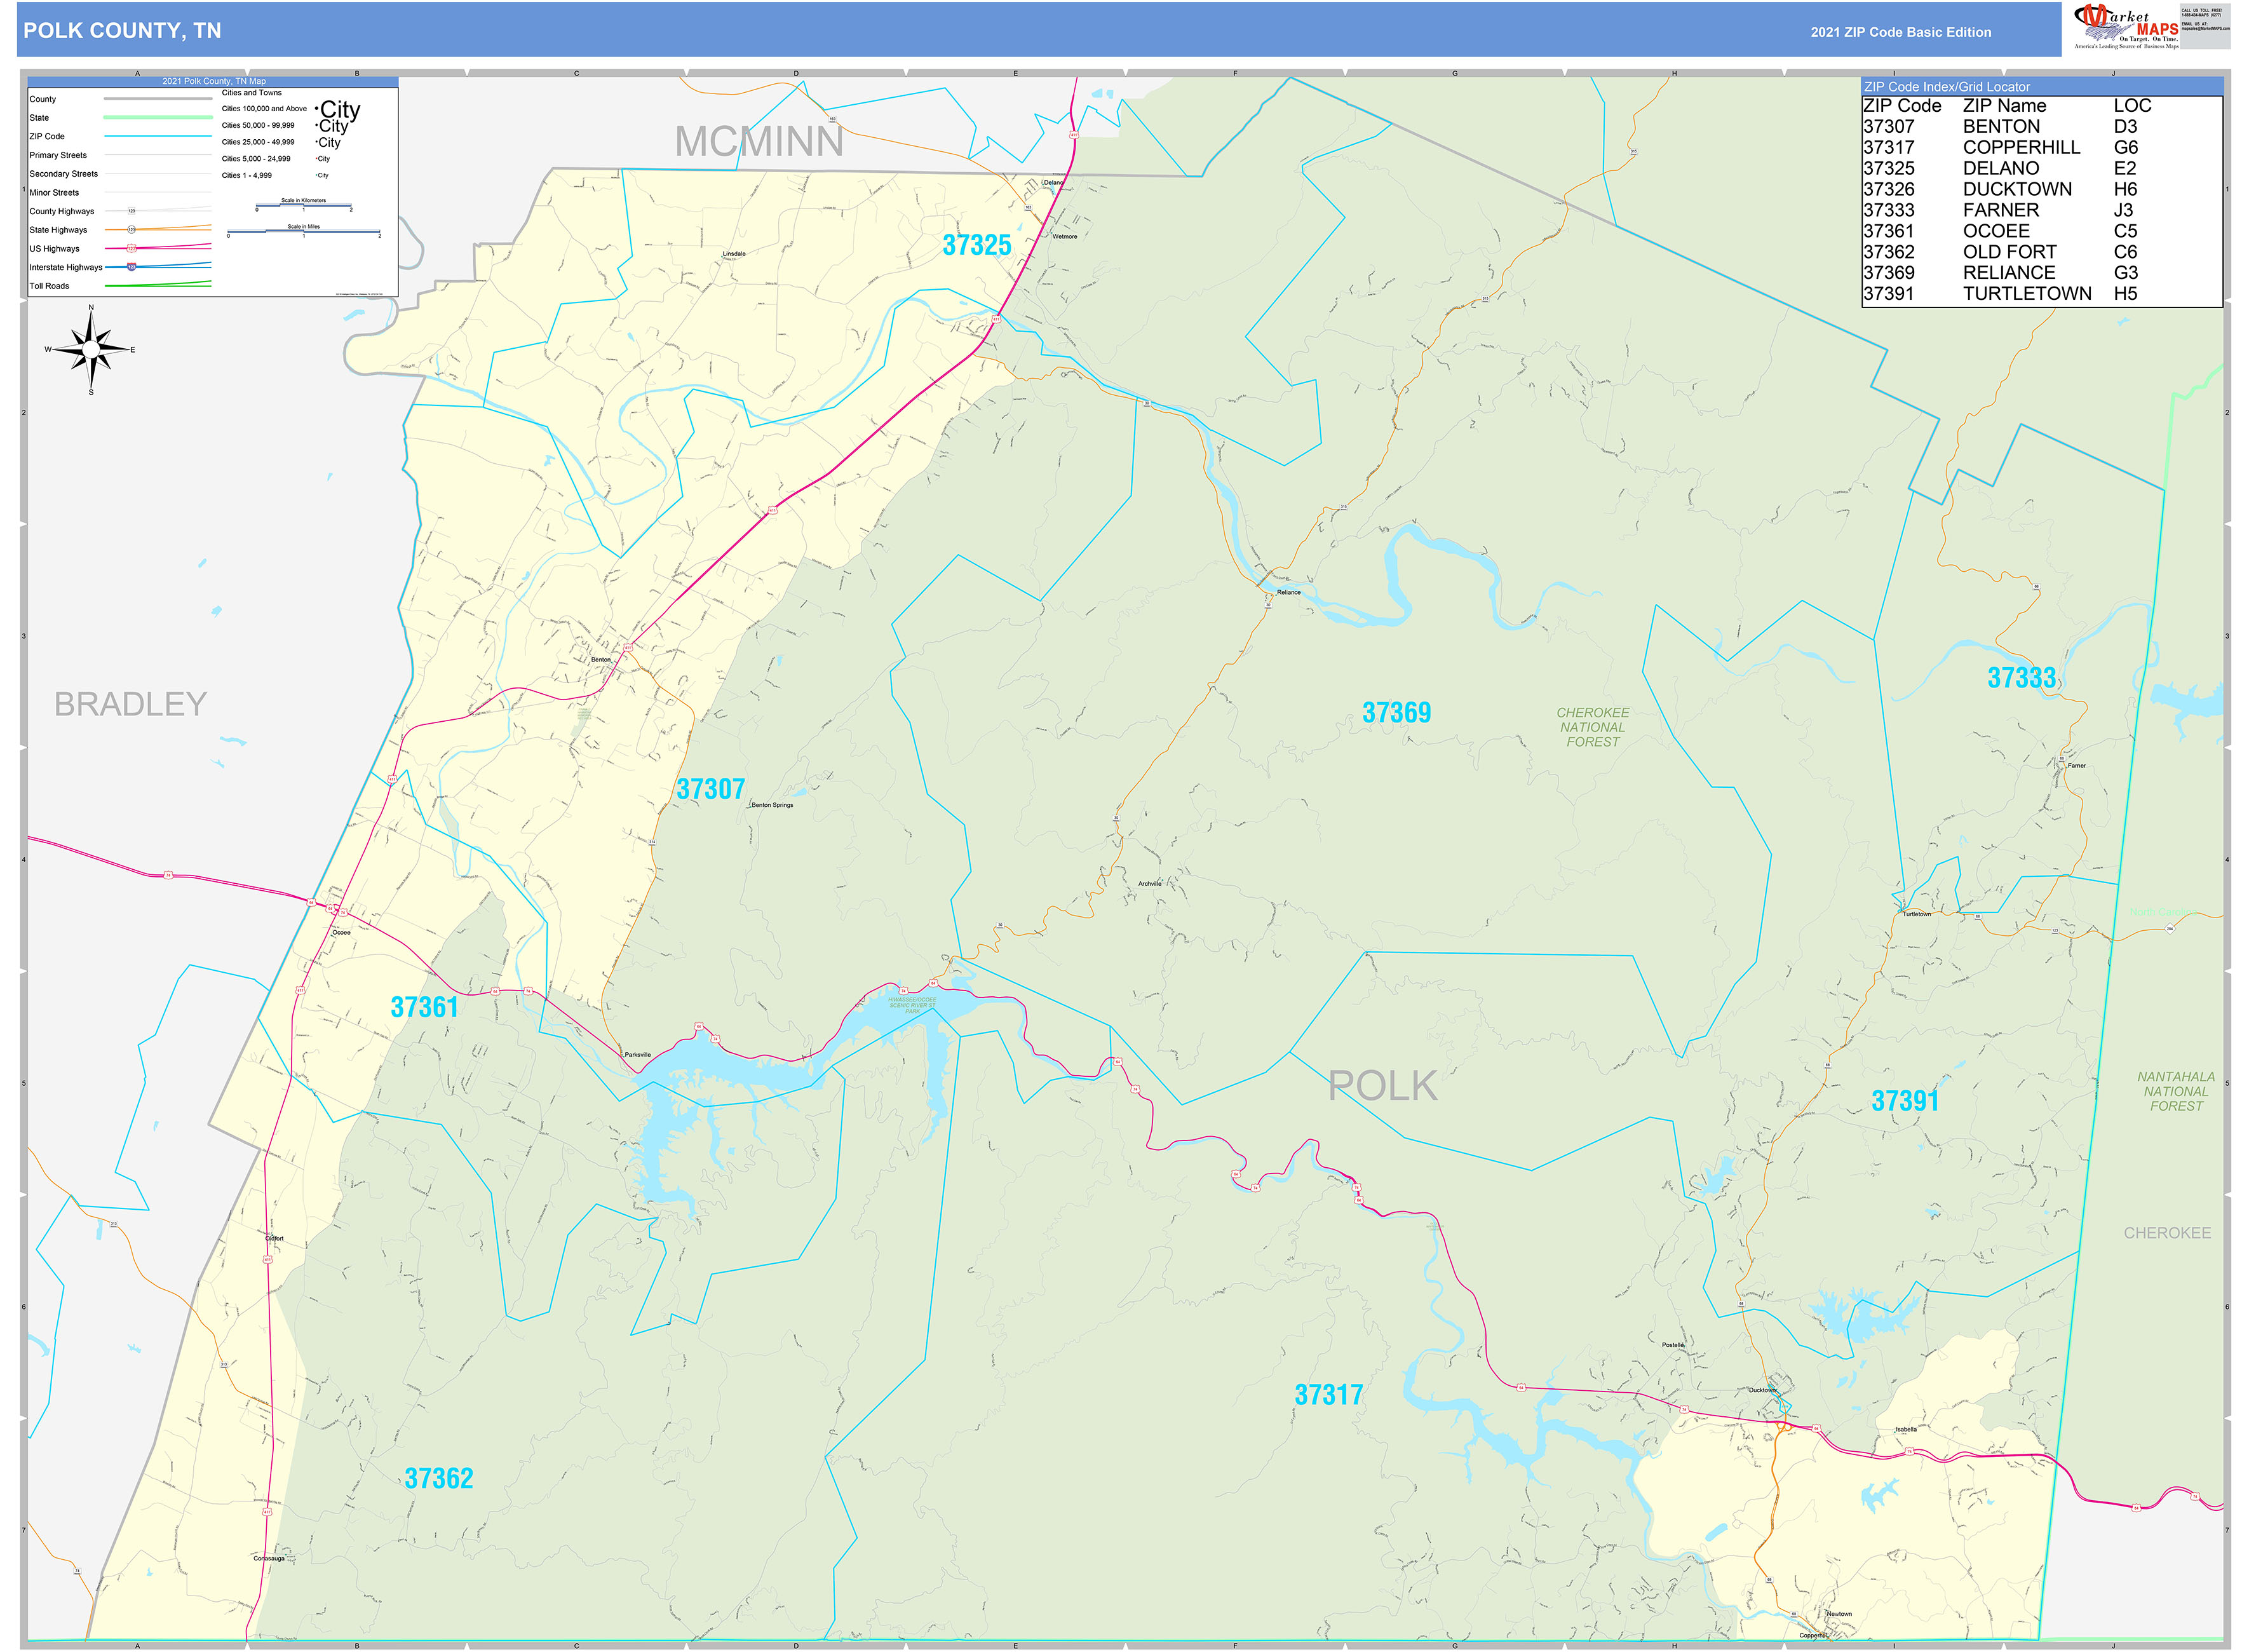Image resolution: width=2242 pixels, height=1652 pixels.
Task: Click the Isabella town label
Action: [x=1905, y=1430]
